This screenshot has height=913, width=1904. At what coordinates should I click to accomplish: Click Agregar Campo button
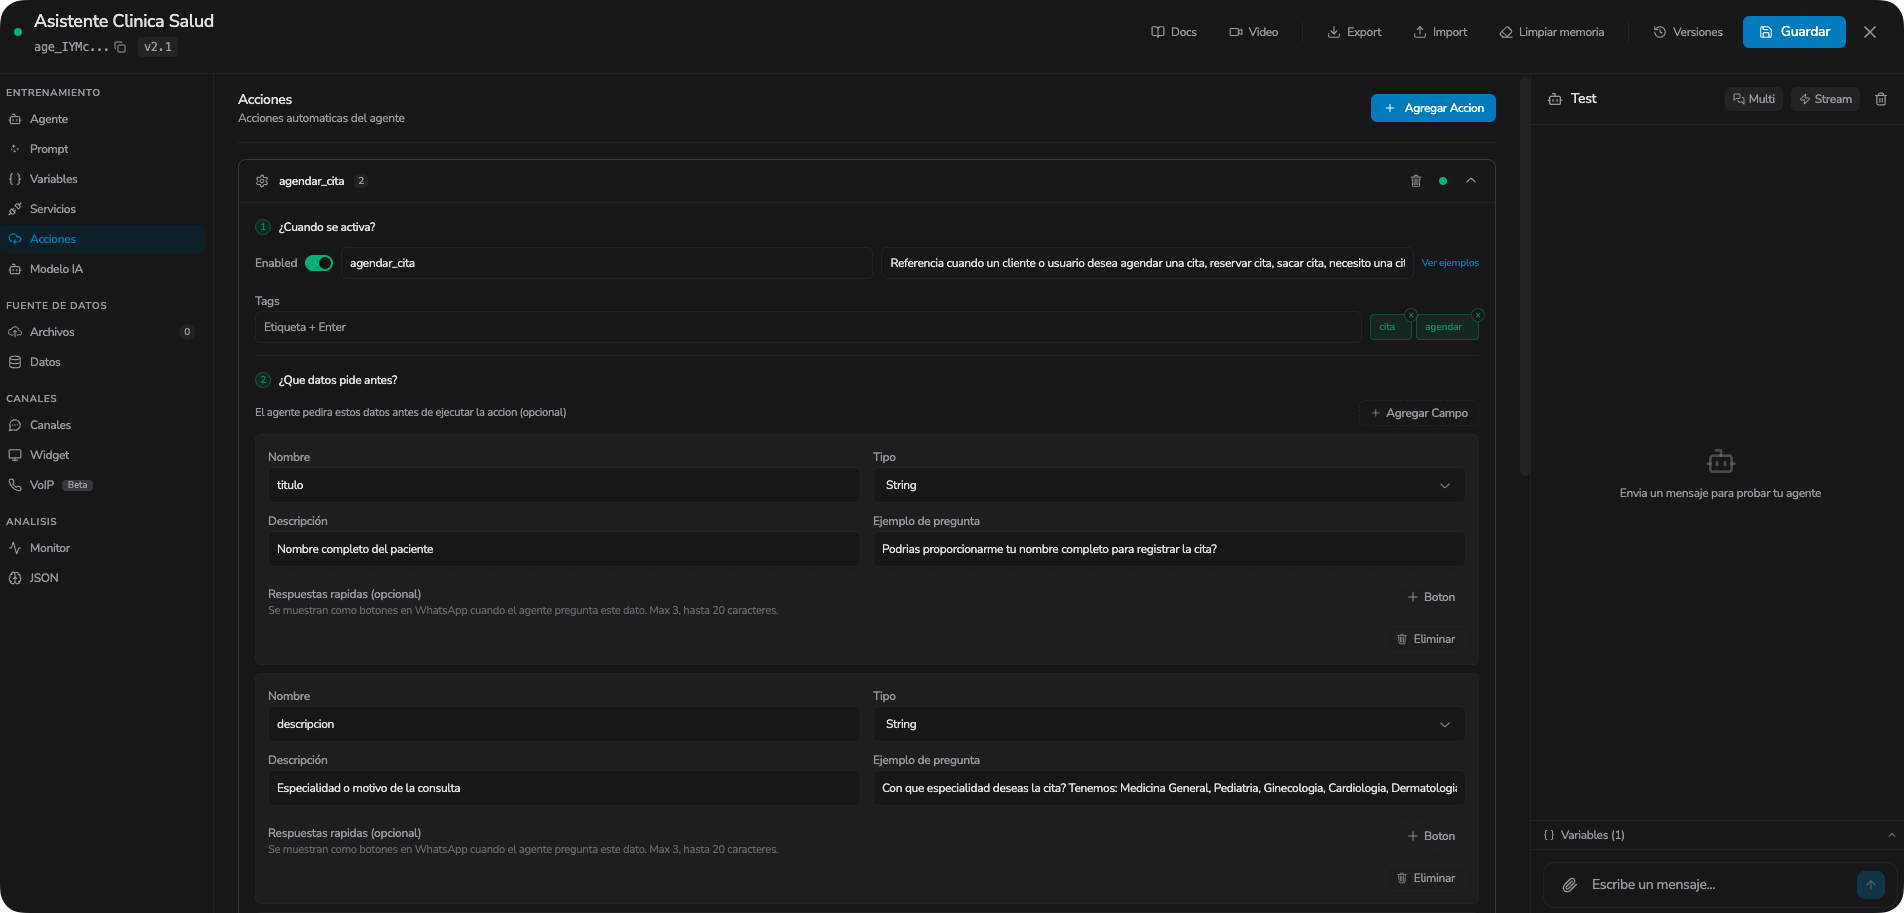coord(1419,413)
